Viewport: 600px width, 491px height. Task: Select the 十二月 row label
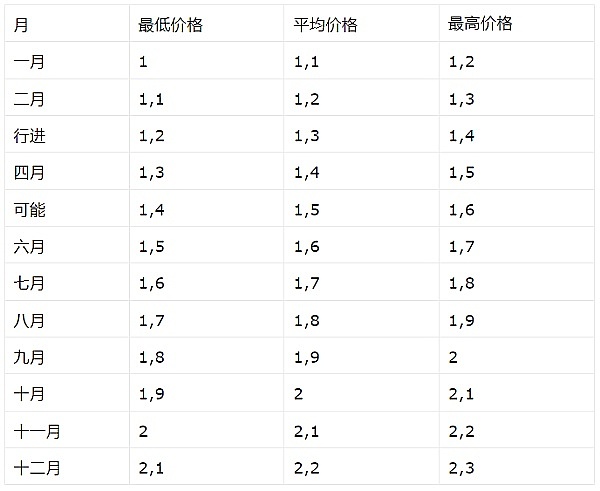point(38,467)
